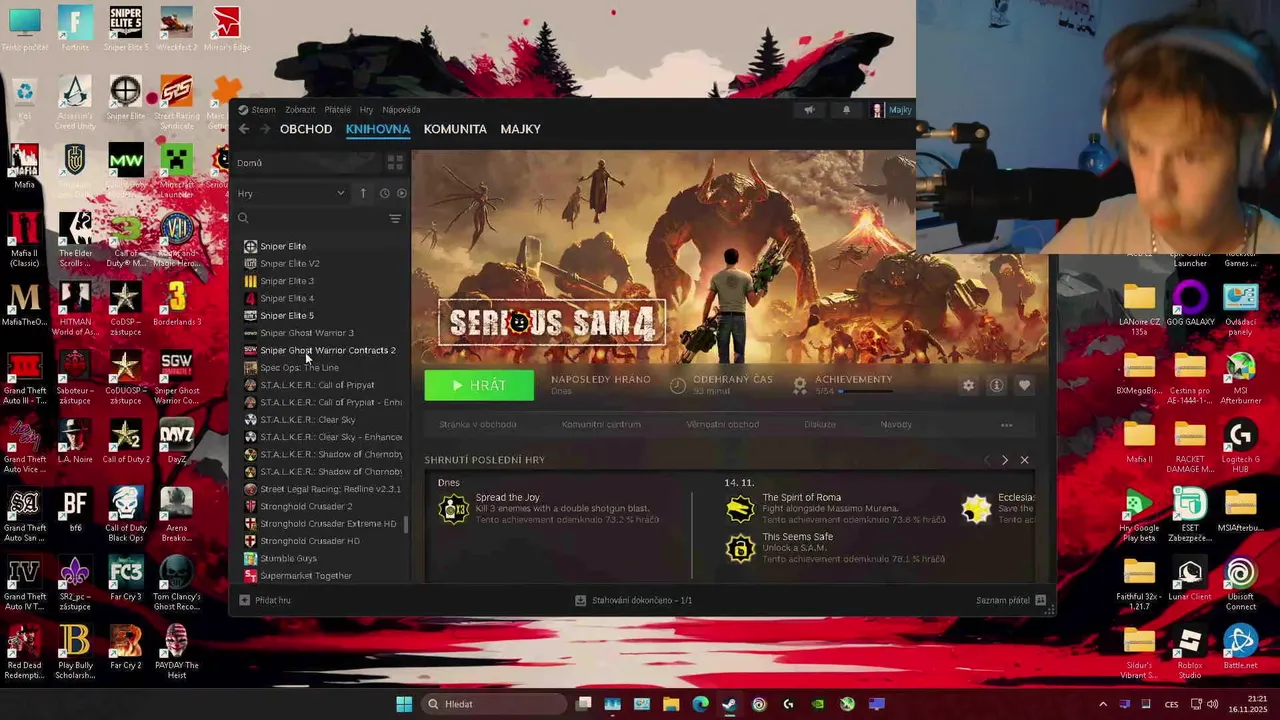Click Domů home in library sidebar
The image size is (1280, 720).
(x=310, y=163)
